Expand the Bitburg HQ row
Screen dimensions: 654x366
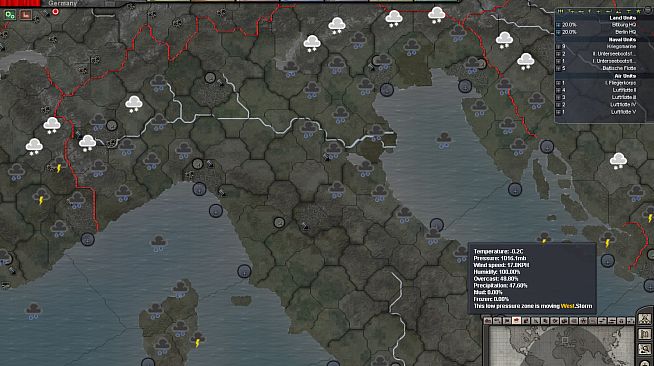(x=558, y=25)
